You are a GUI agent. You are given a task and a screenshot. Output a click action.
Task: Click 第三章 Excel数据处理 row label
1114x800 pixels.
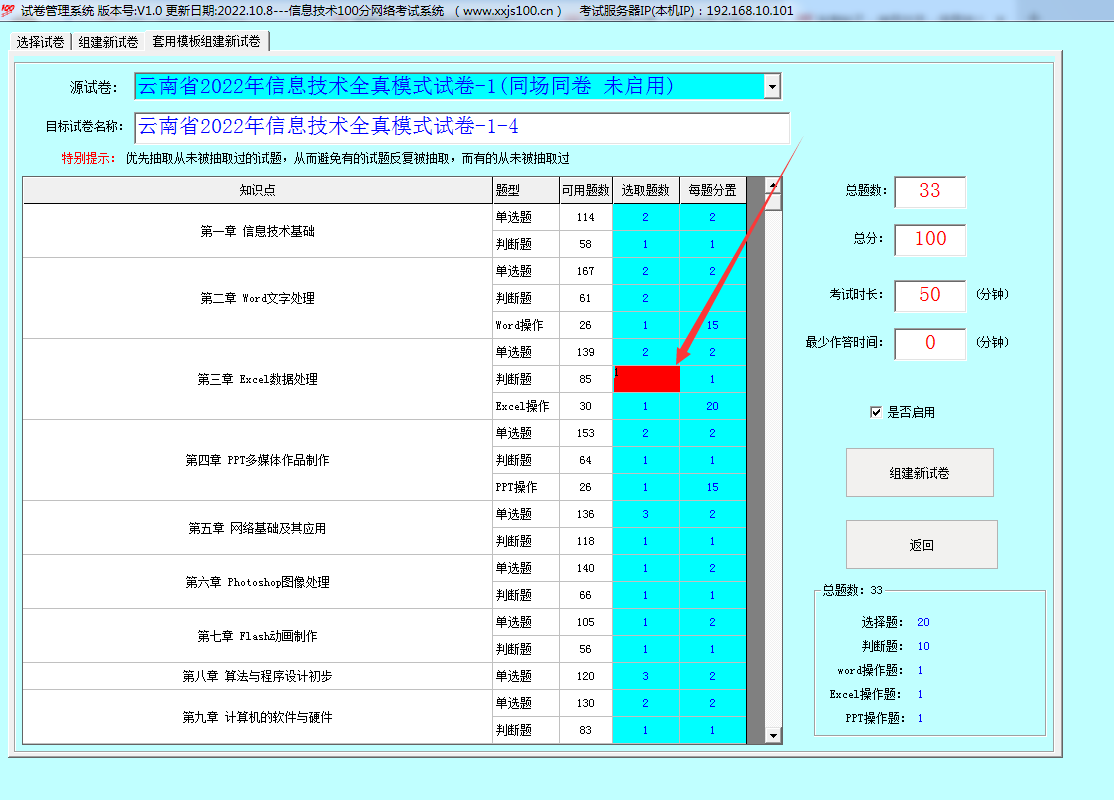257,379
